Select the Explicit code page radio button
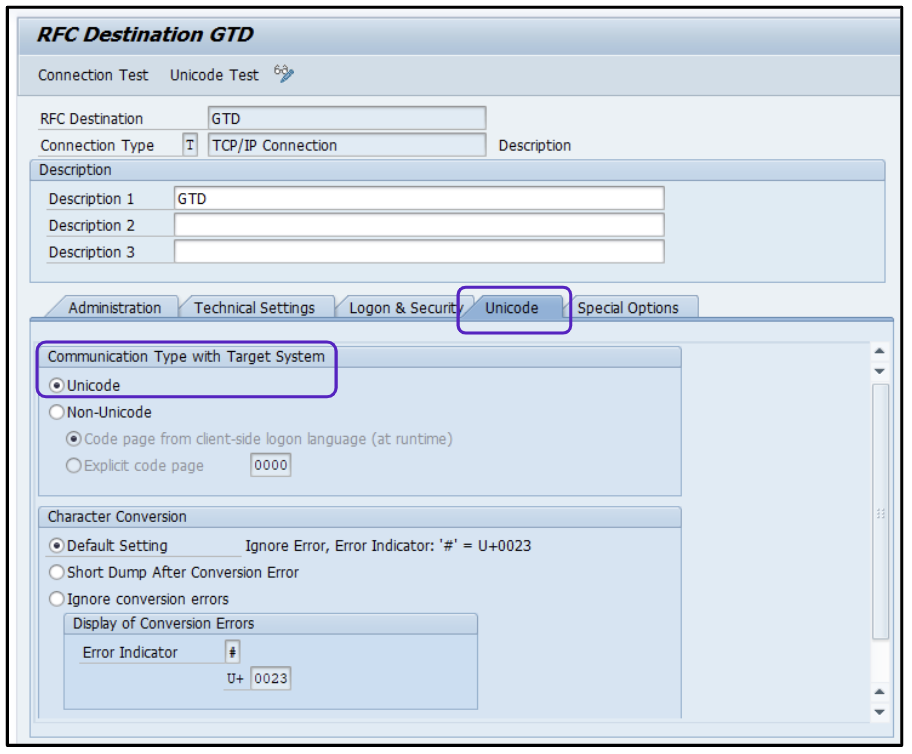The image size is (912, 754). coord(75,465)
